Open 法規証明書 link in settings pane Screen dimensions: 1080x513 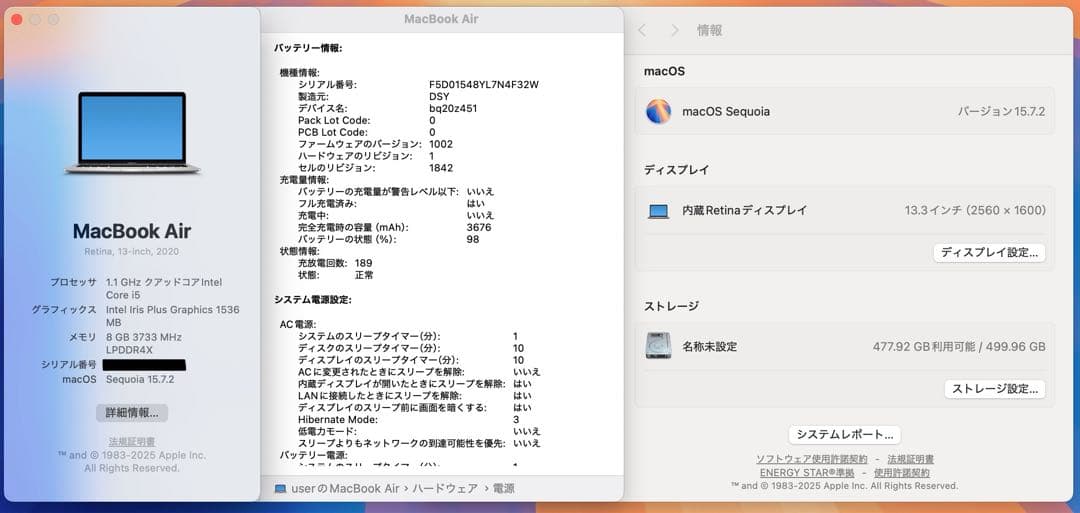coord(911,459)
